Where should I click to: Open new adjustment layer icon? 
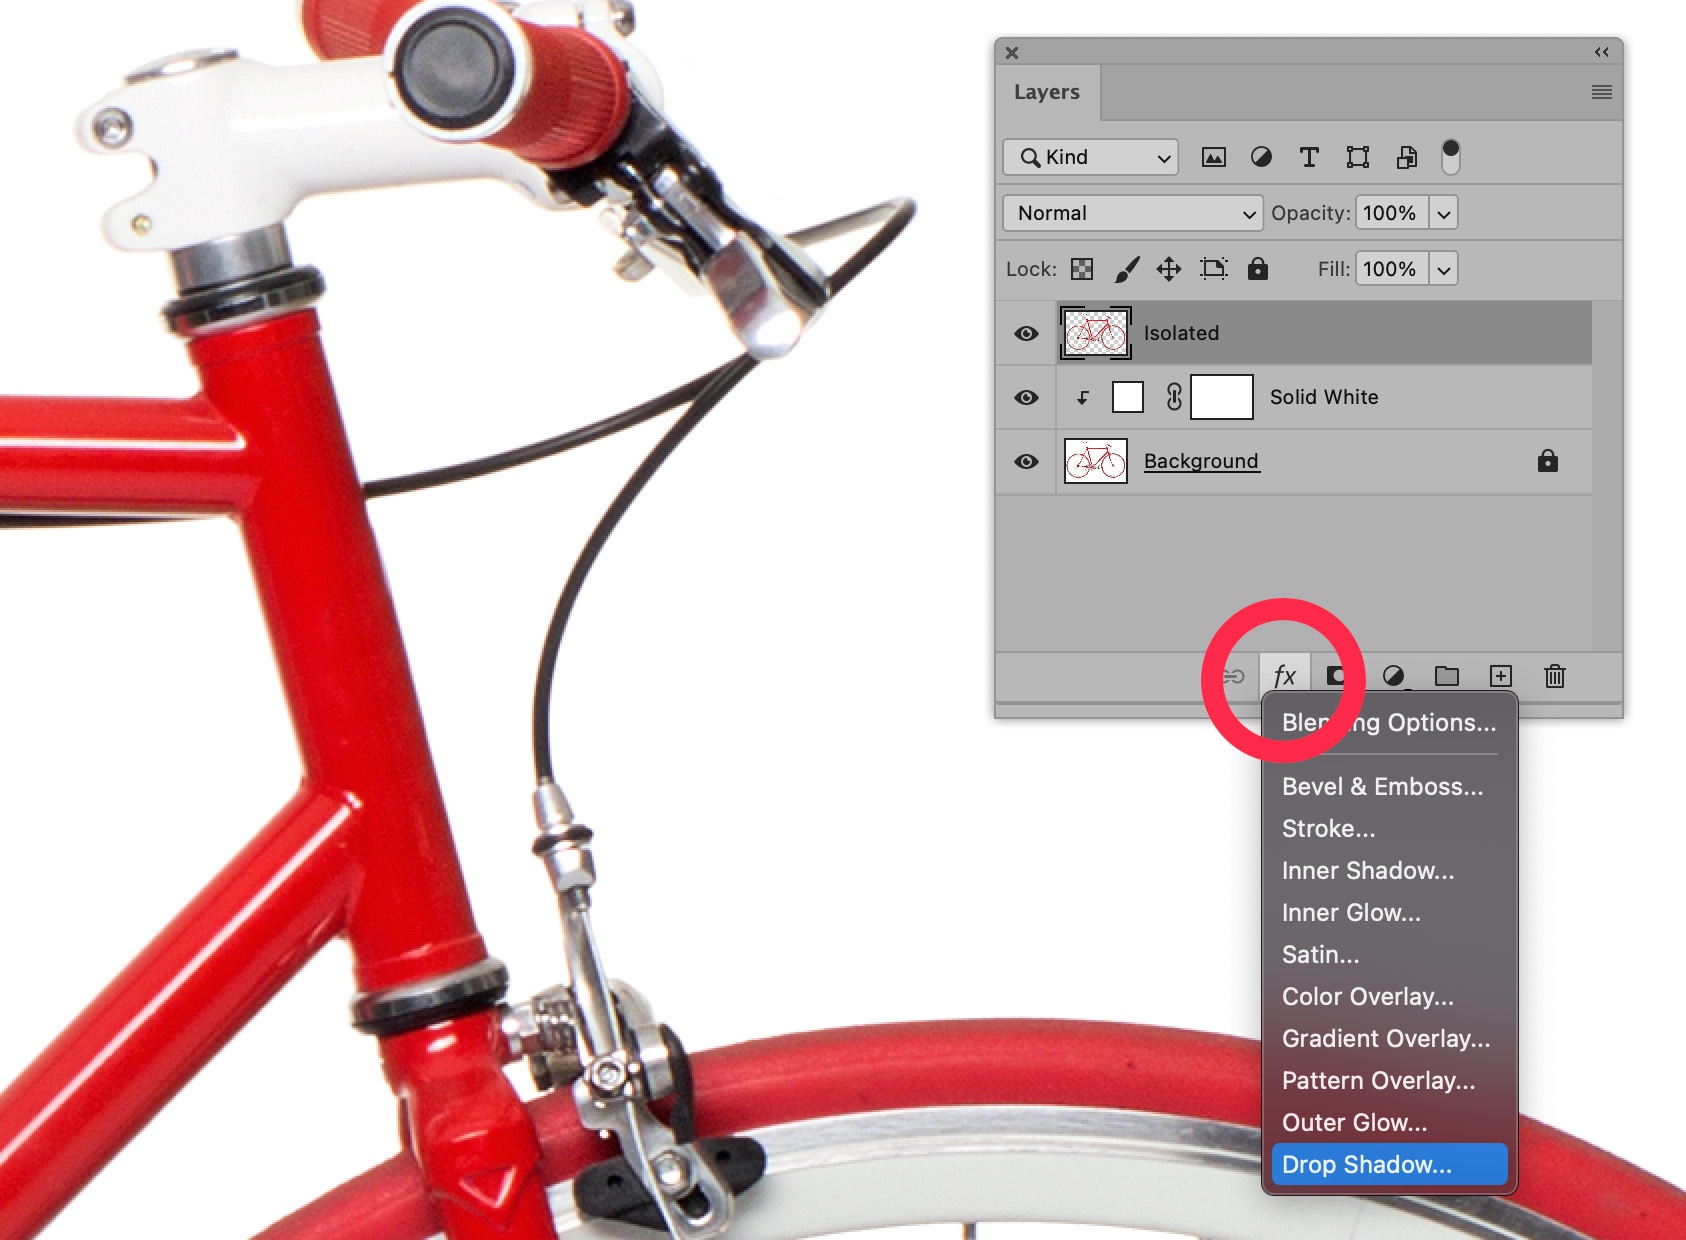tap(1393, 676)
